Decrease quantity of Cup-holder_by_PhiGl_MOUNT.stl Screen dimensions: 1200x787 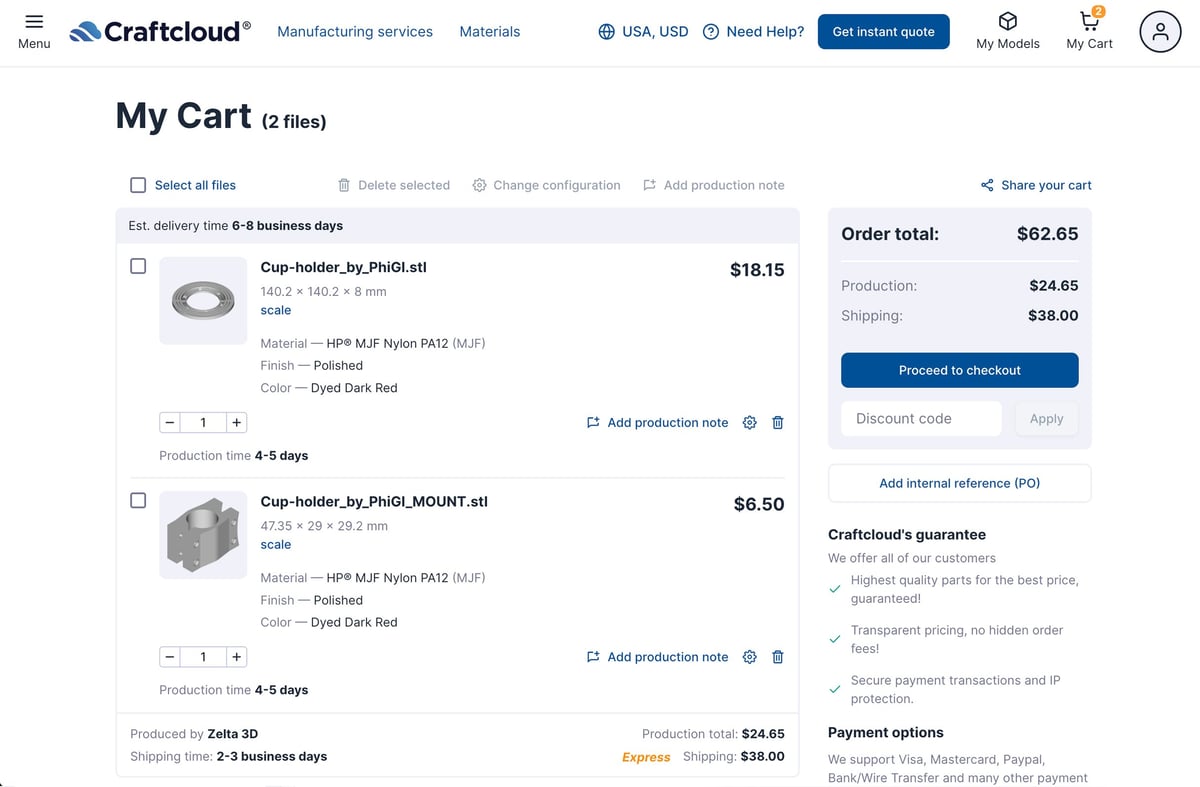coord(170,657)
